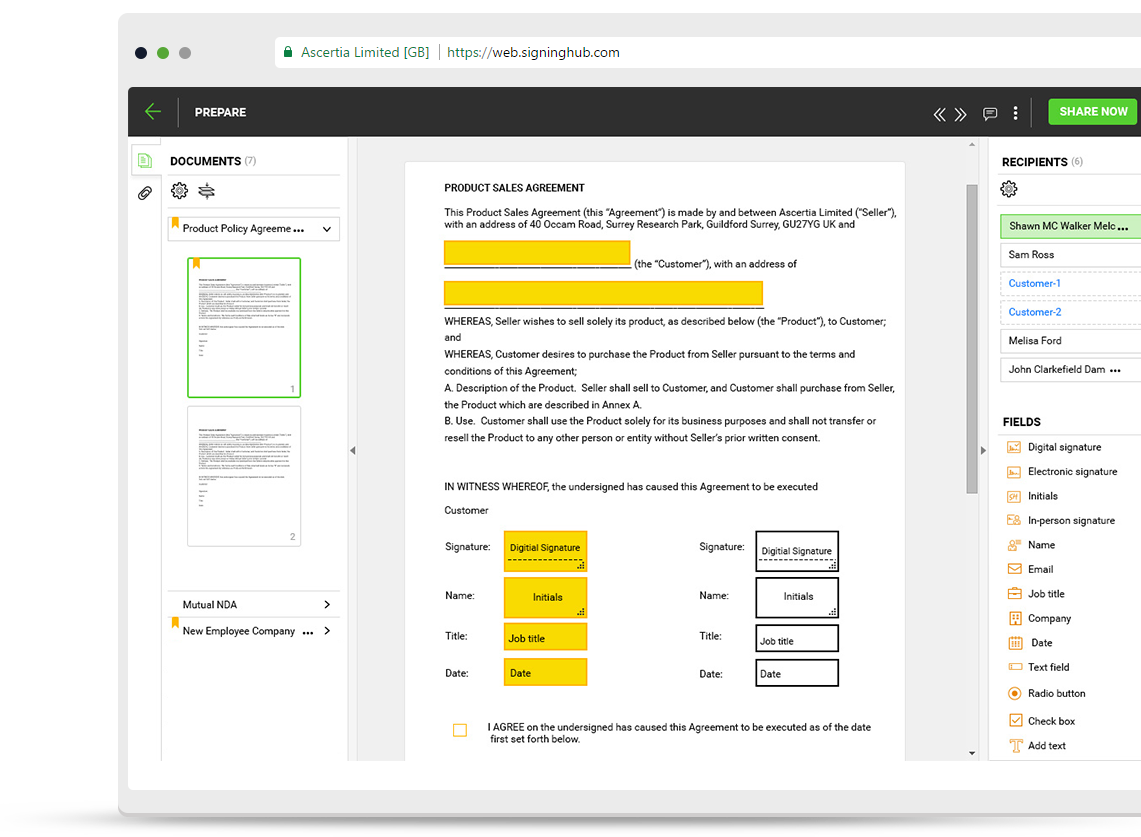1141x837 pixels.
Task: Open the three-dot more options menu
Action: (1015, 113)
